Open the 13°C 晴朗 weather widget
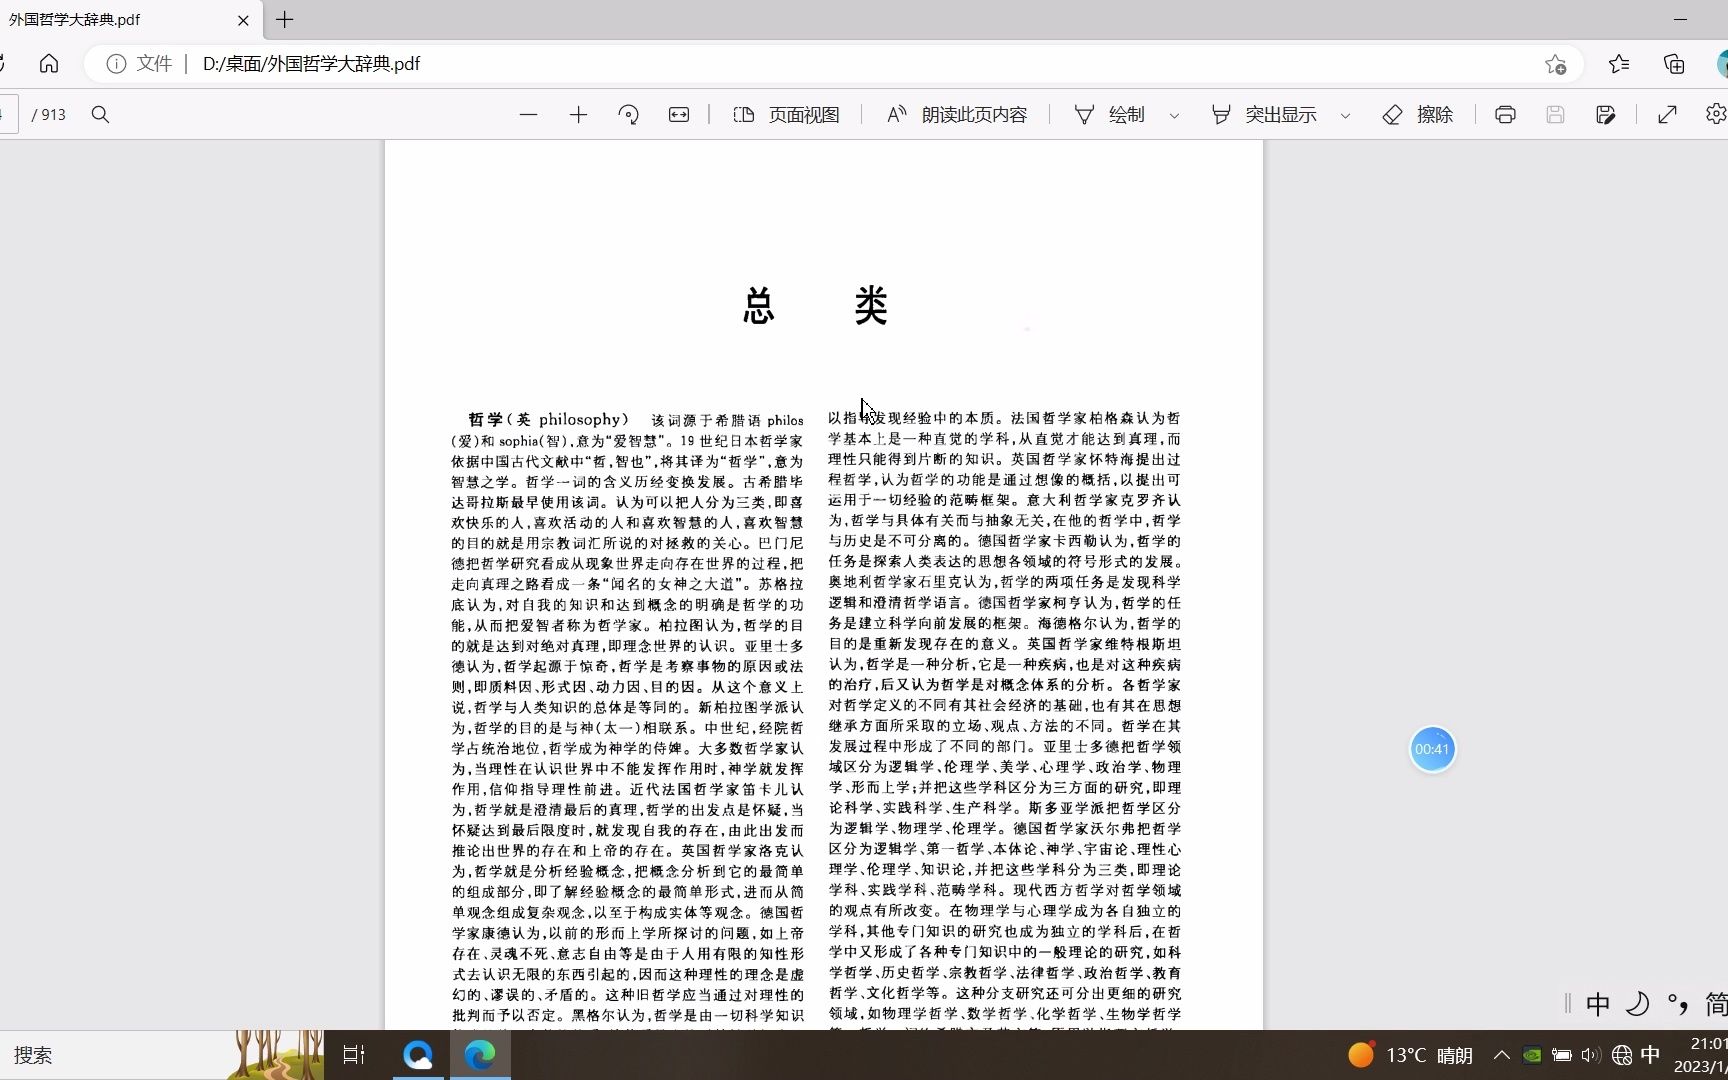 point(1410,1055)
